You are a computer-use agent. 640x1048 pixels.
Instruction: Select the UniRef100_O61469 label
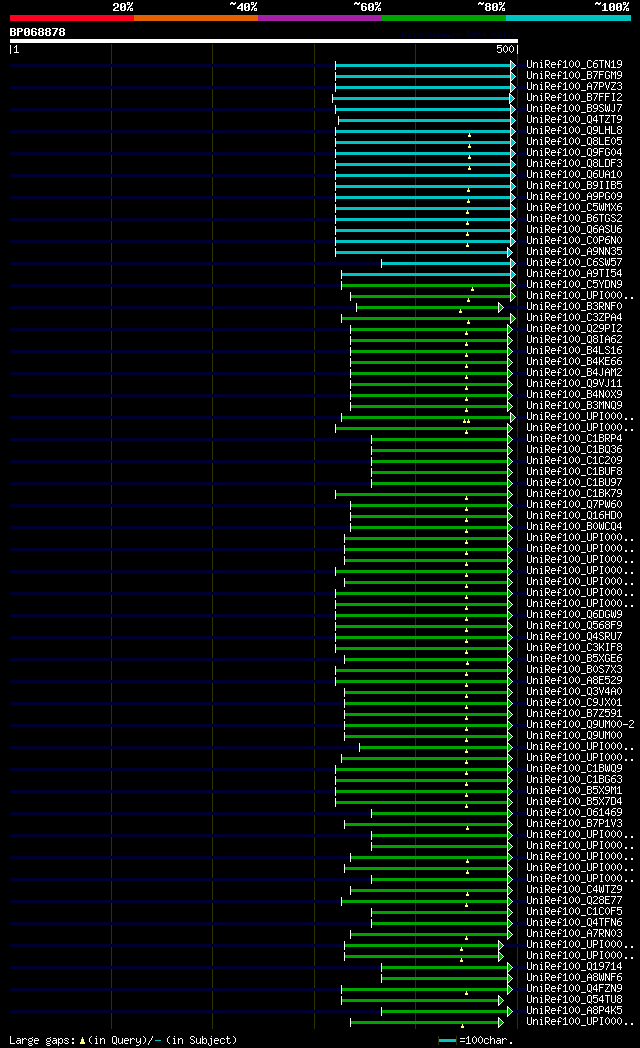(574, 813)
